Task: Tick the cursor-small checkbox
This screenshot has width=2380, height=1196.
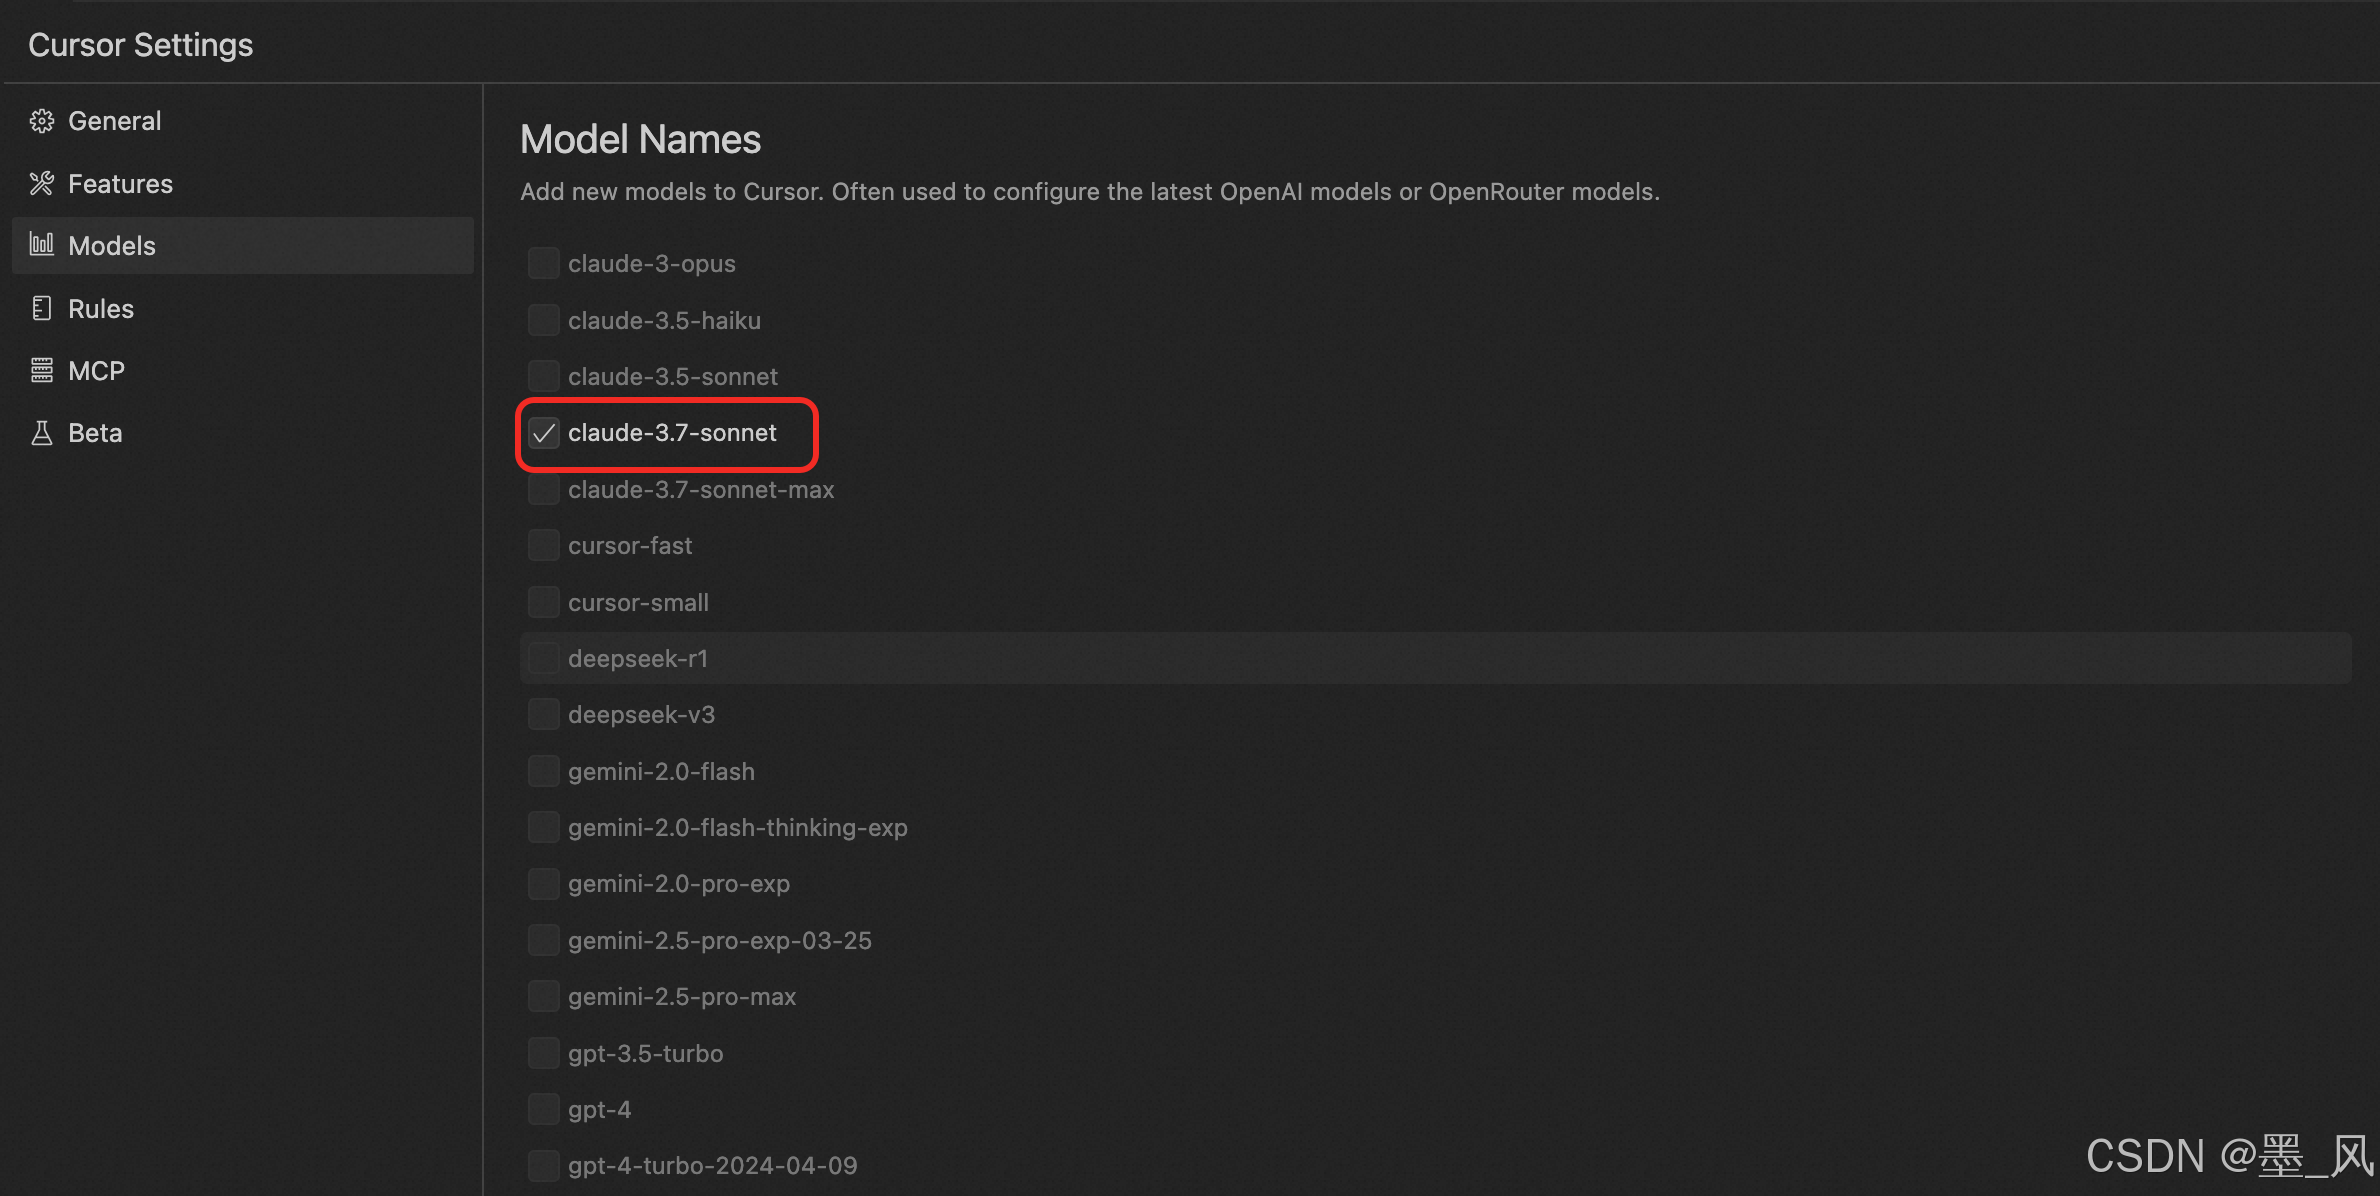Action: pos(544,603)
